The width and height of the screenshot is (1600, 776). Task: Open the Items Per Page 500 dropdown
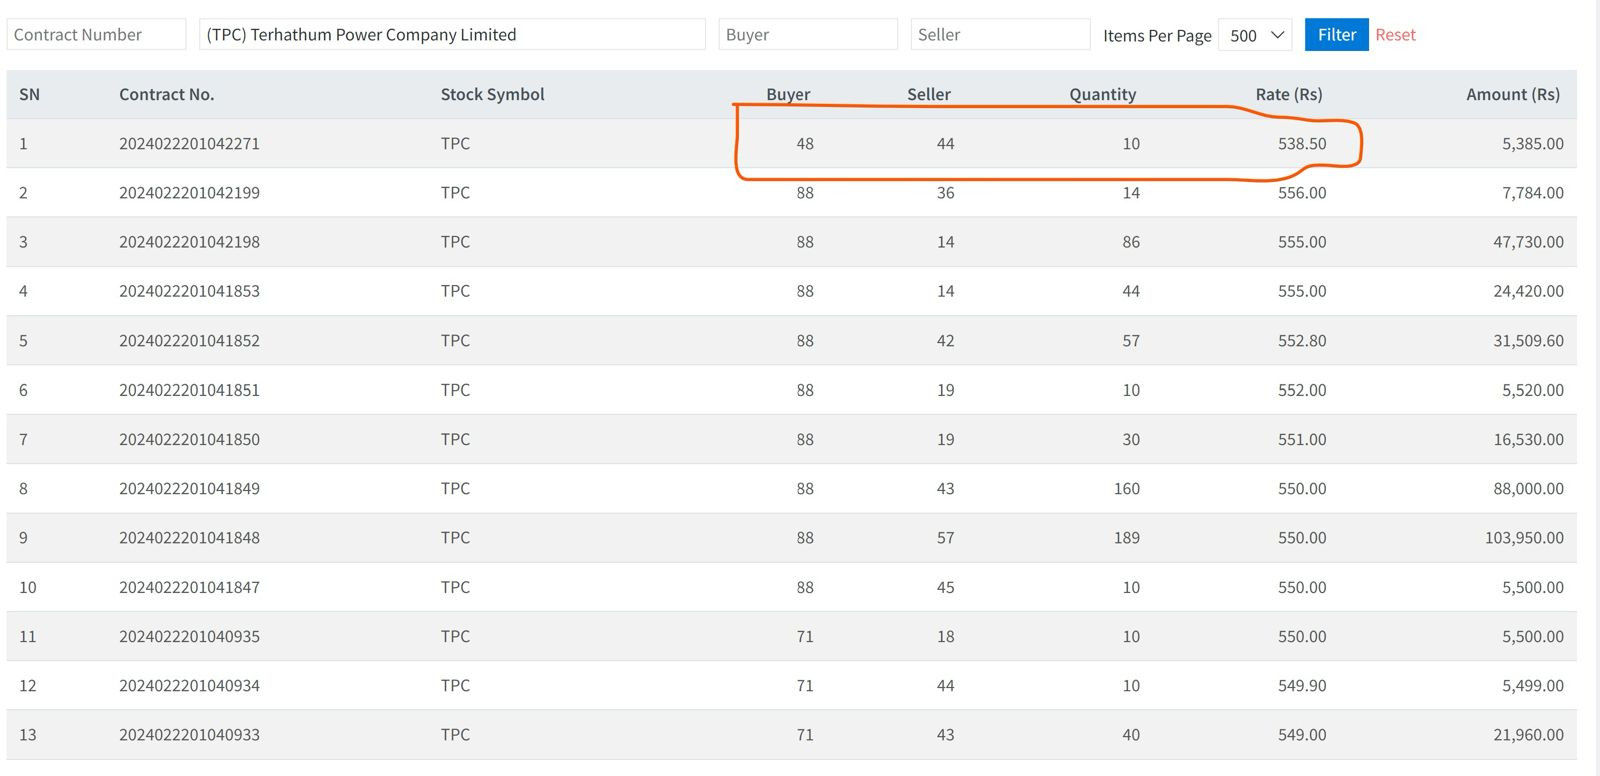pos(1255,35)
